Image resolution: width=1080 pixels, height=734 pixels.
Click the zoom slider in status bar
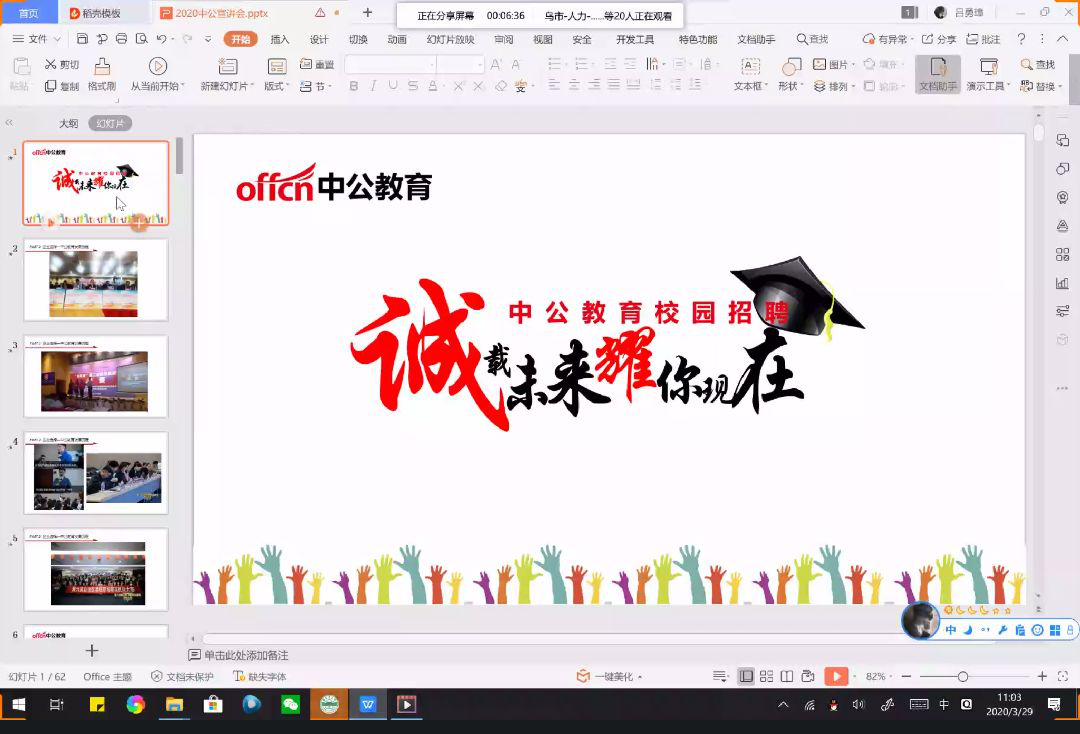pos(962,677)
